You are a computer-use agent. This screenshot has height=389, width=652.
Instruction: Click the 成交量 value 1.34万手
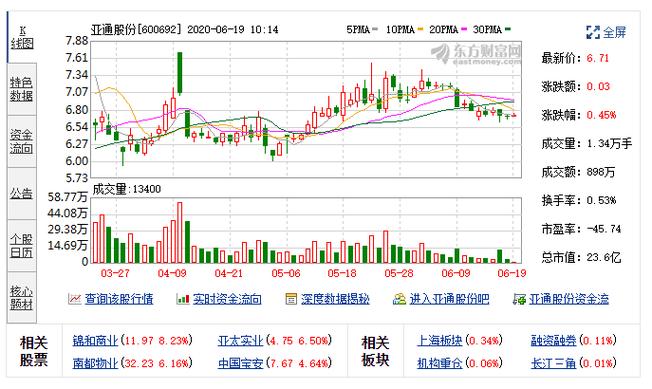609,144
